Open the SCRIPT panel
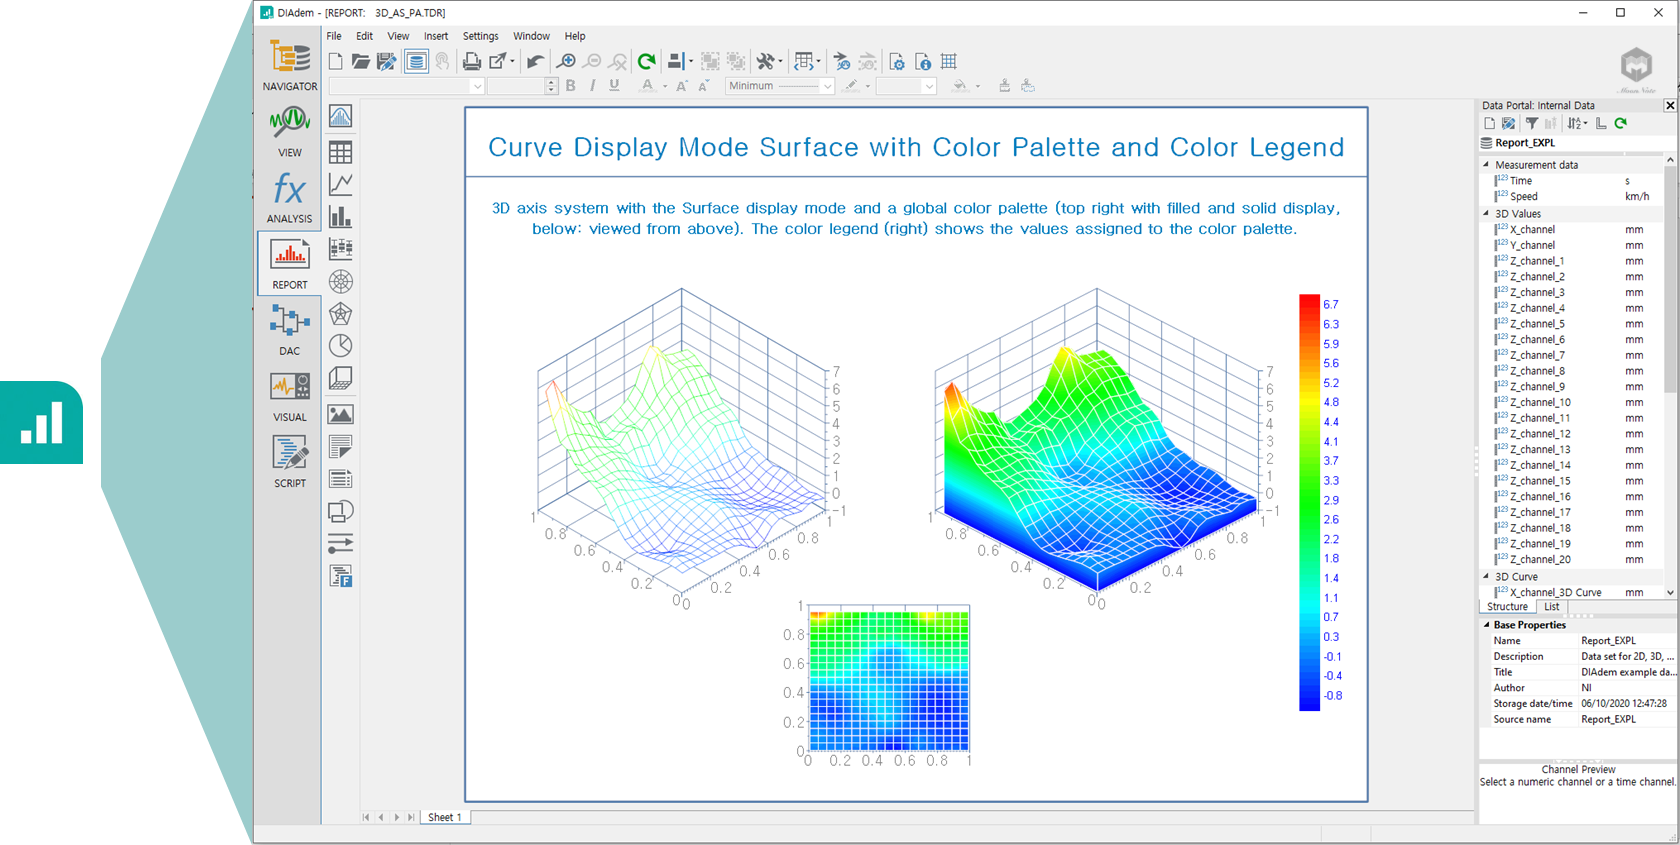The width and height of the screenshot is (1680, 845). click(x=289, y=462)
